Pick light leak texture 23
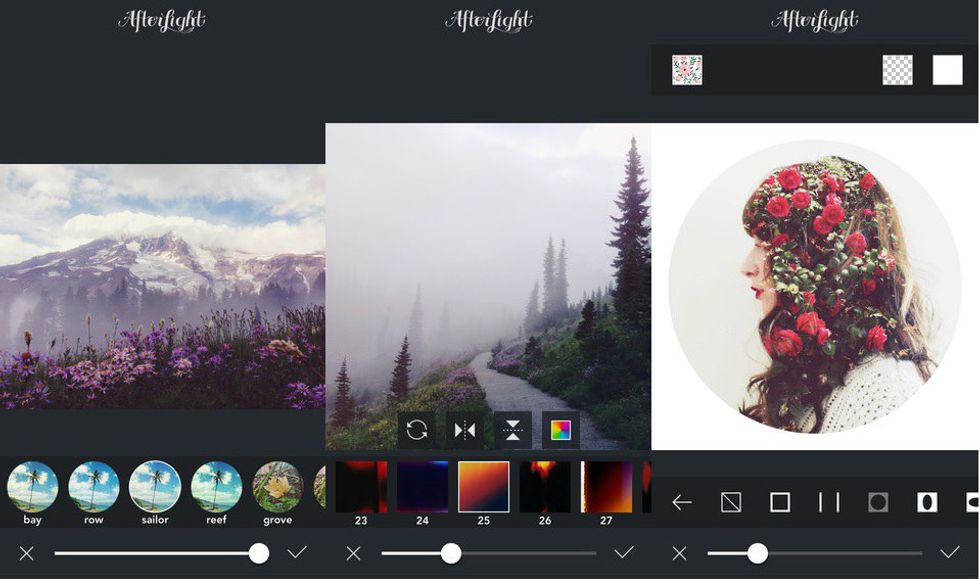Image resolution: width=980 pixels, height=579 pixels. [x=360, y=487]
